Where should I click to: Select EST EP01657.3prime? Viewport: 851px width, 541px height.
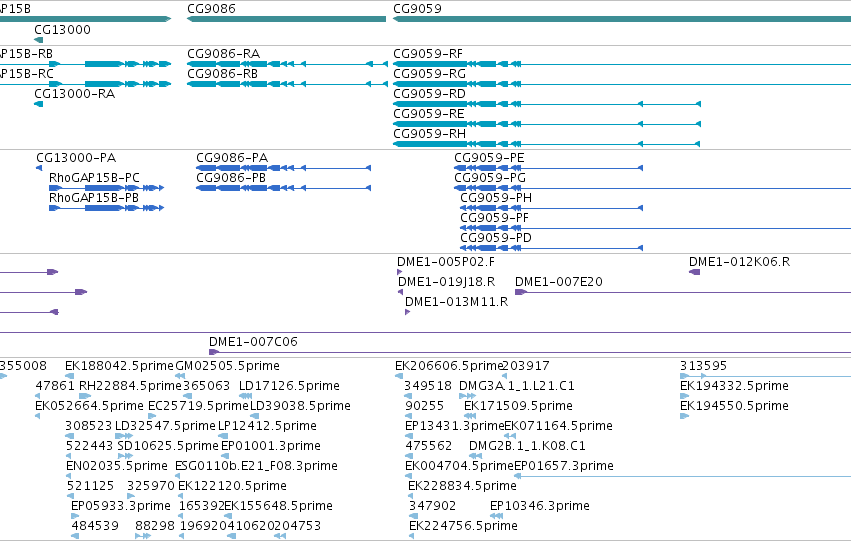tap(564, 466)
